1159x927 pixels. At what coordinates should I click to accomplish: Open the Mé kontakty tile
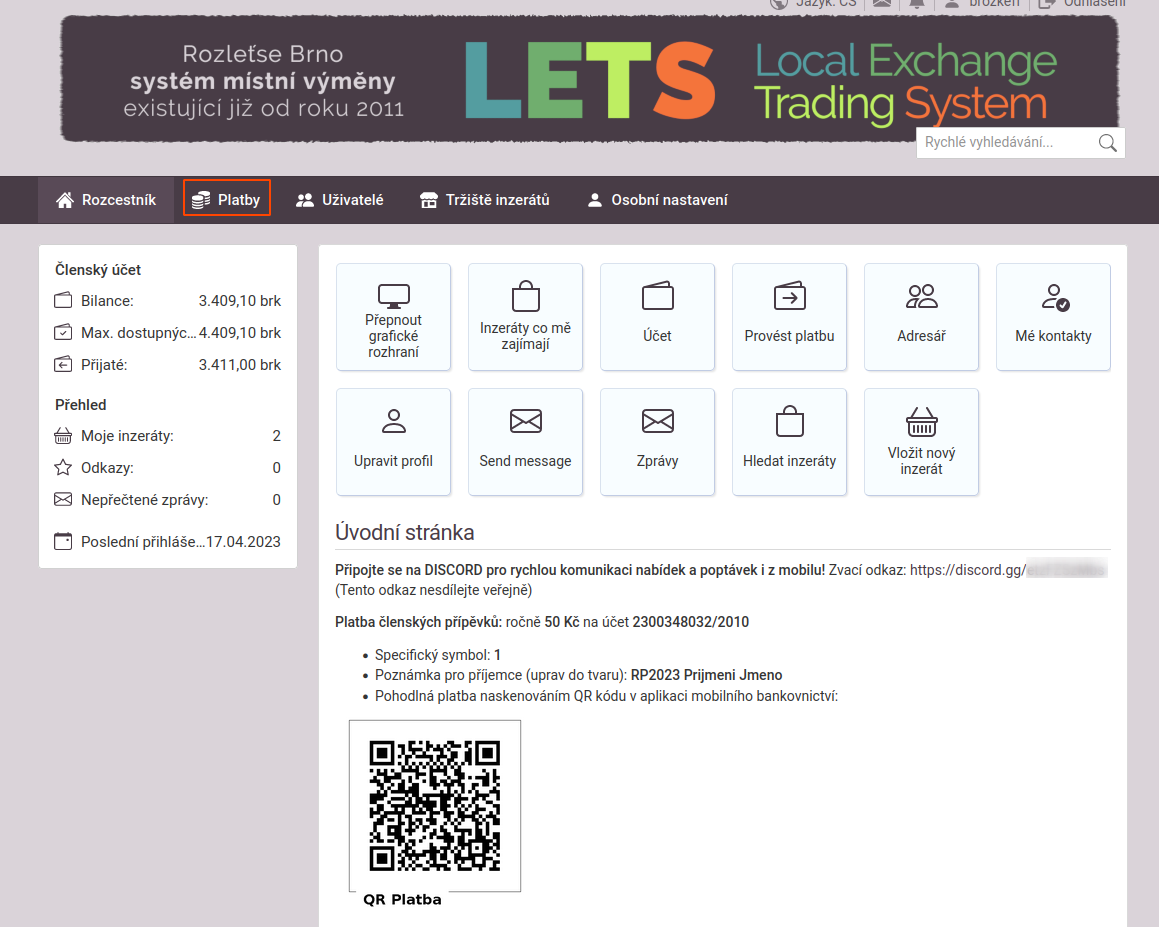point(1053,317)
